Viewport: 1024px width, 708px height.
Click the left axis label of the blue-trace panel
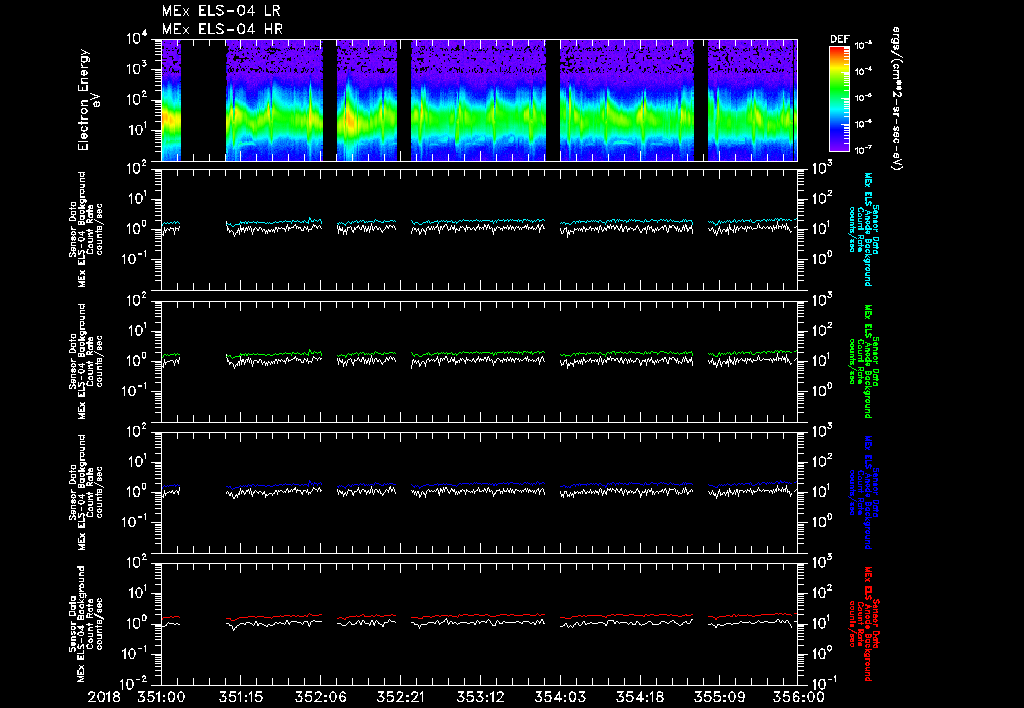point(86,492)
